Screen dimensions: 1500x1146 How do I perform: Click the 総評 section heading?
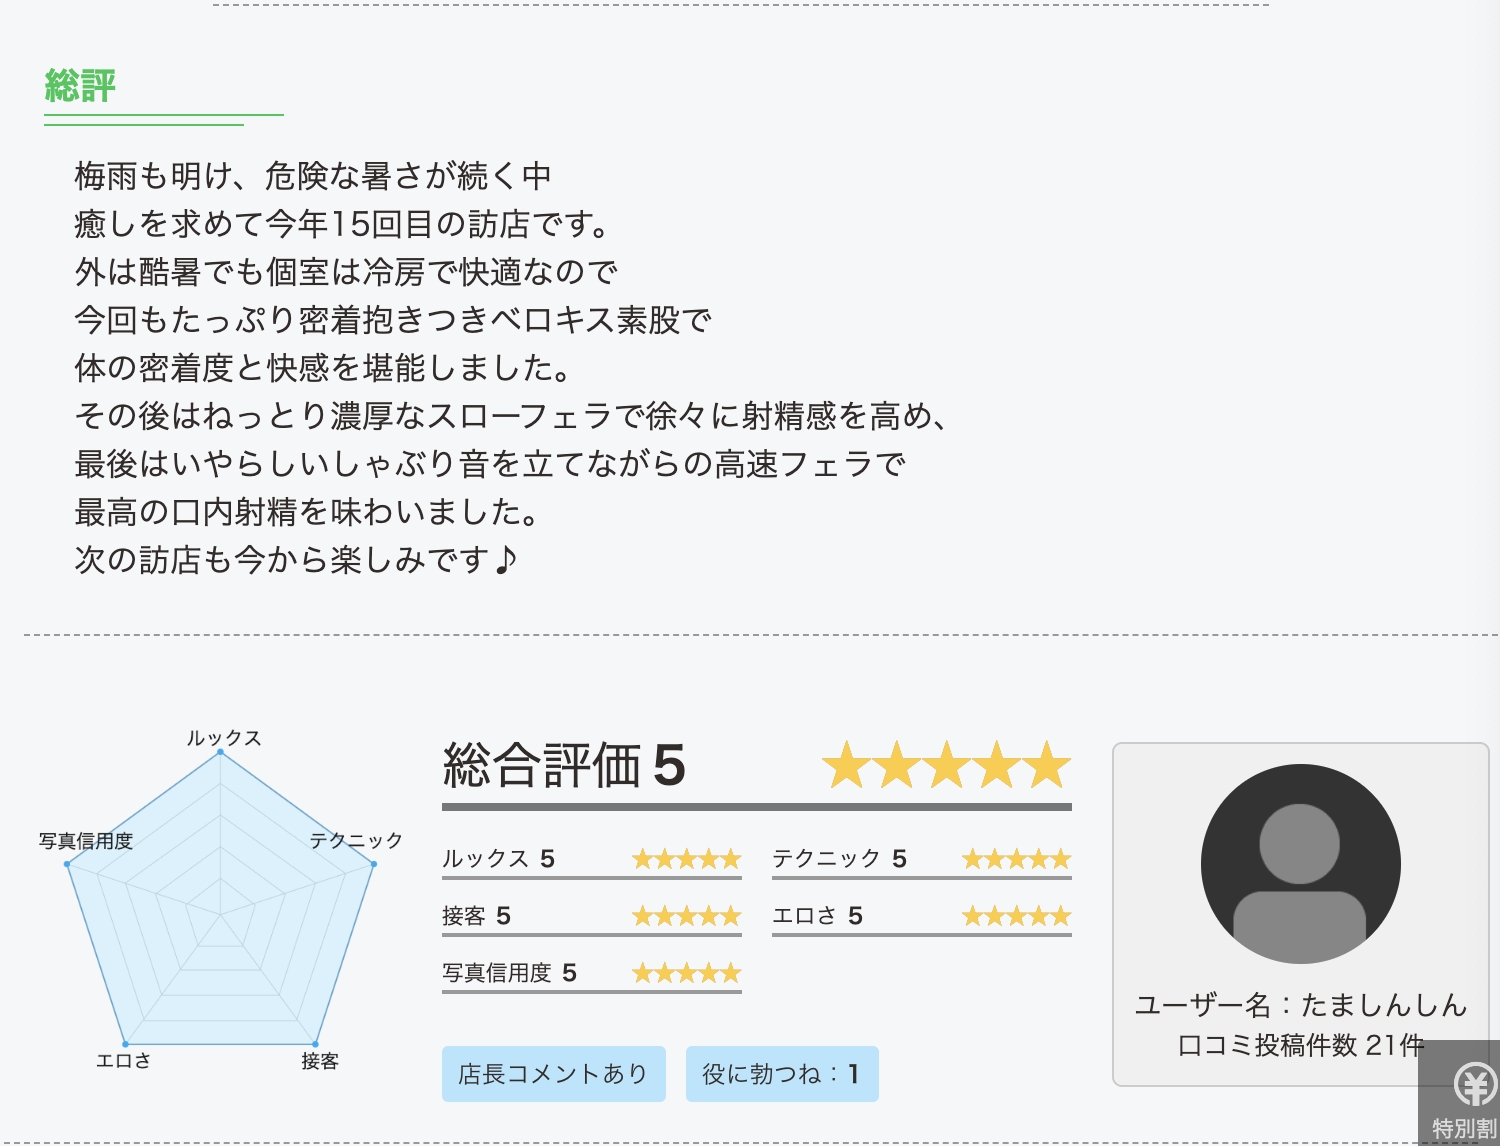coord(81,86)
